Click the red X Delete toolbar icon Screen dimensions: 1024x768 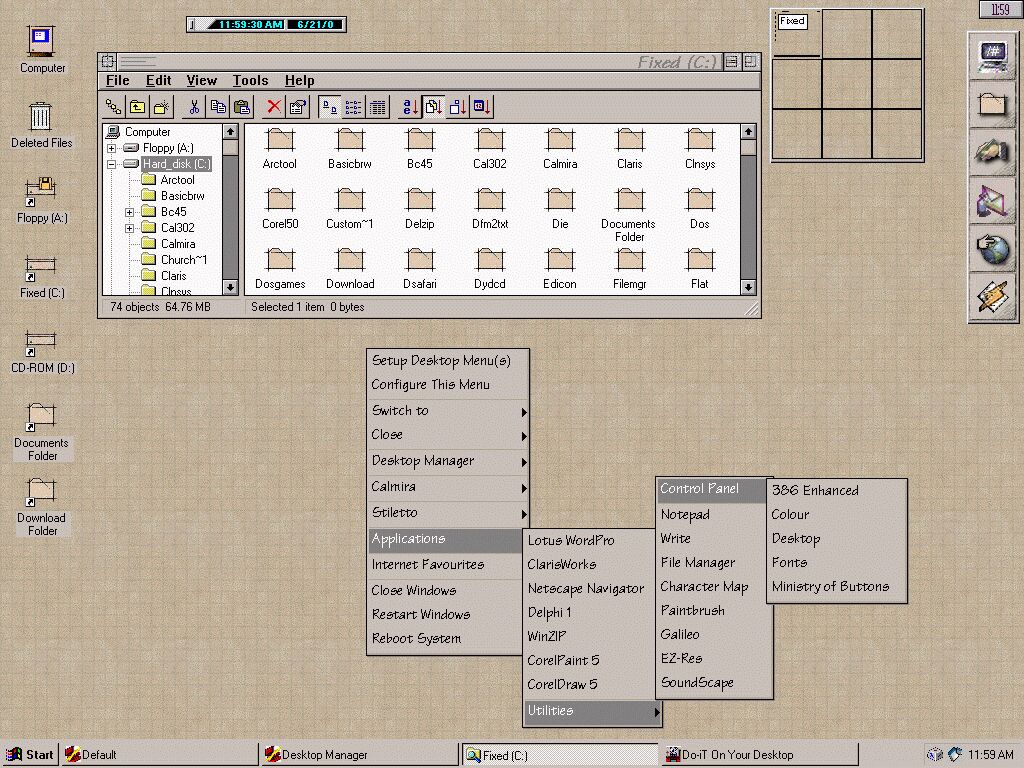273,107
